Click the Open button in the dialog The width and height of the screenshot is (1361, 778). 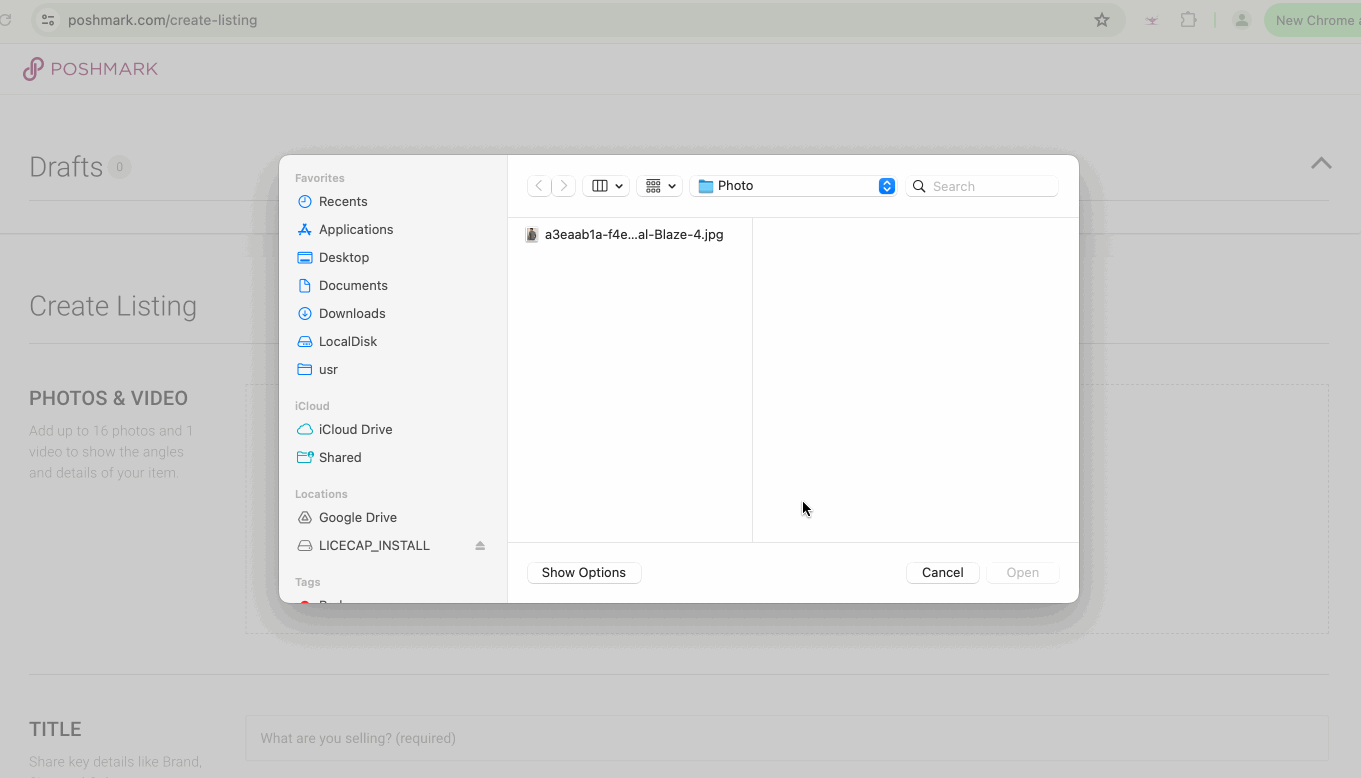(1023, 572)
